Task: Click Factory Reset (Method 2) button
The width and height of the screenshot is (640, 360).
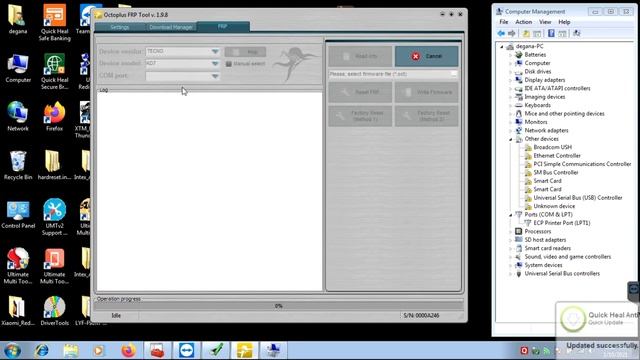Action: (x=427, y=116)
